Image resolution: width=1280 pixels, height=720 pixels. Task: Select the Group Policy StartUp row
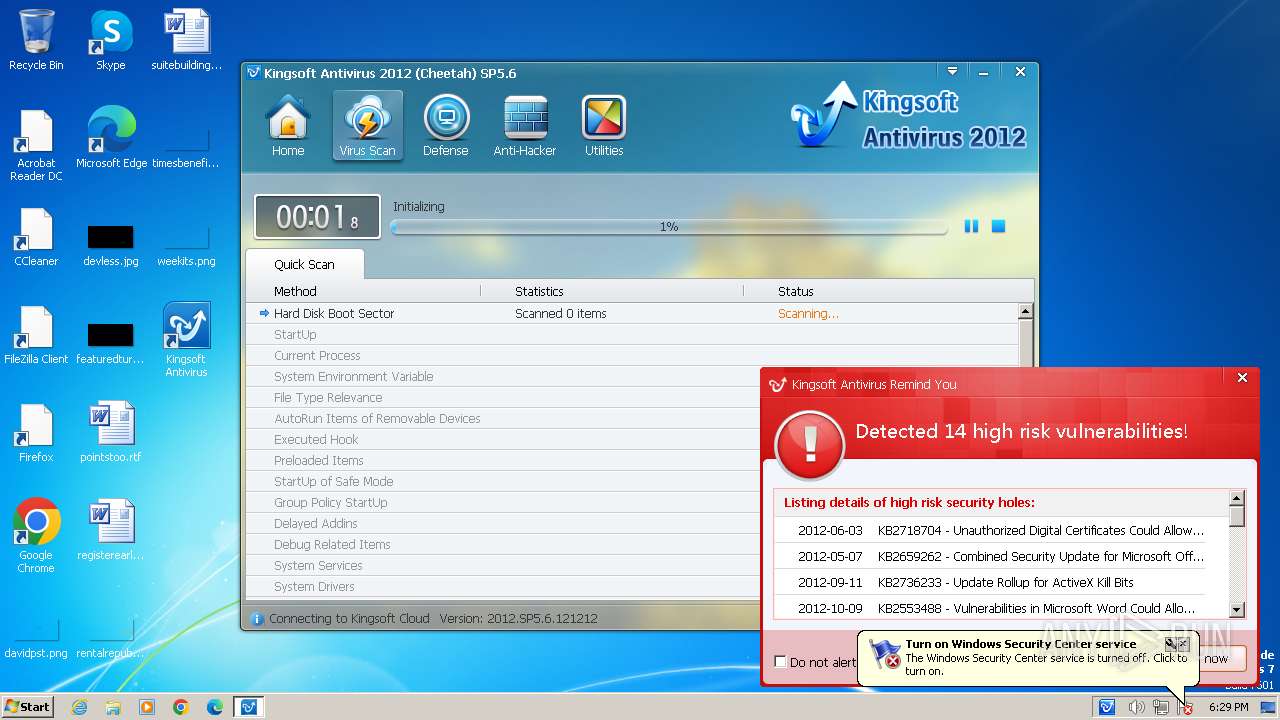click(x=503, y=502)
